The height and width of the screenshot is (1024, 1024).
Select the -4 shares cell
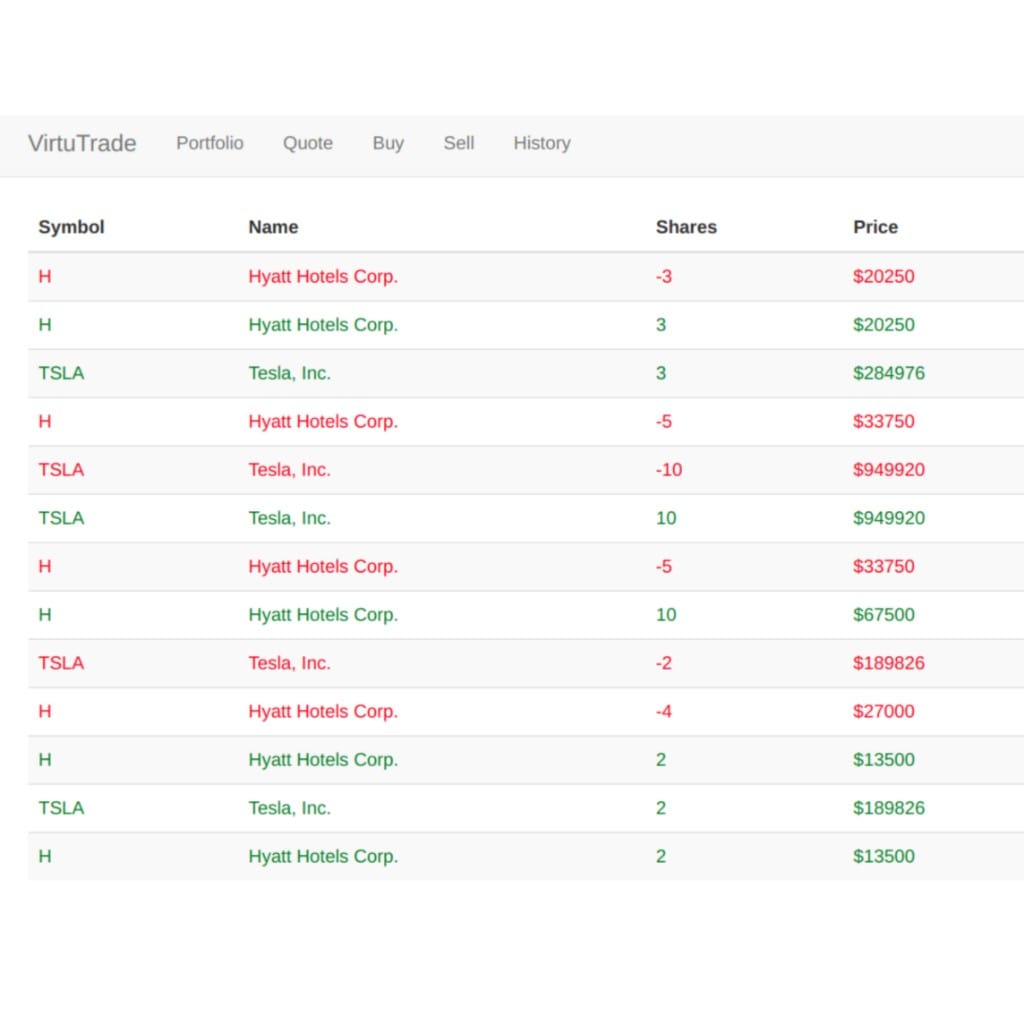(664, 711)
